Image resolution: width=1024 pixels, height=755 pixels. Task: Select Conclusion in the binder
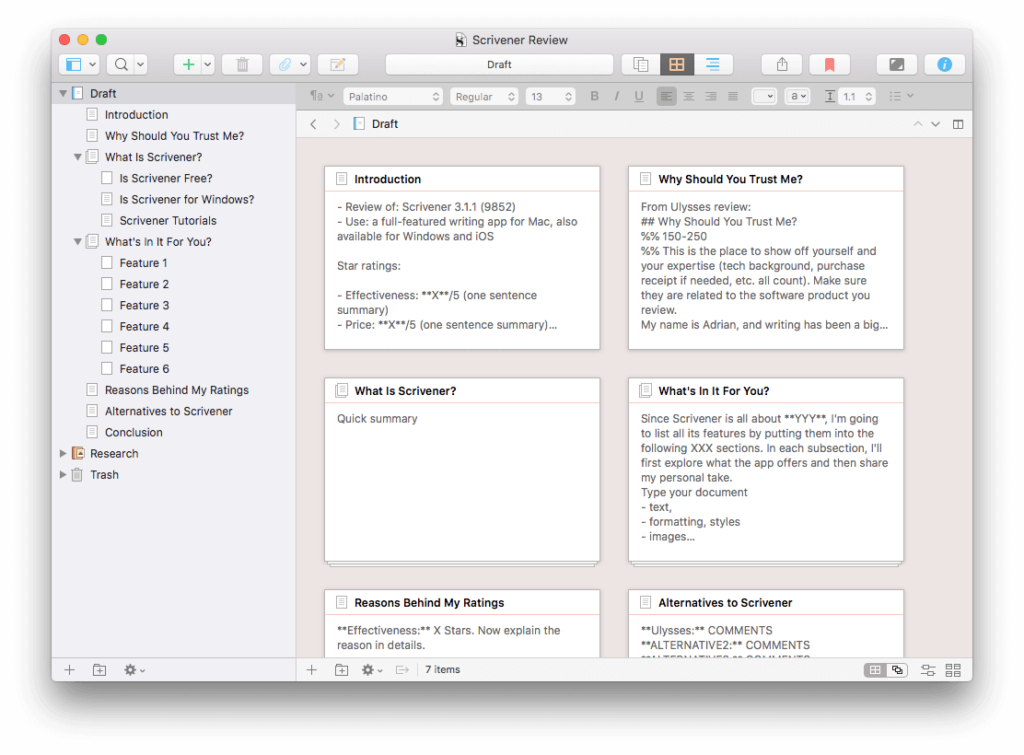(133, 432)
